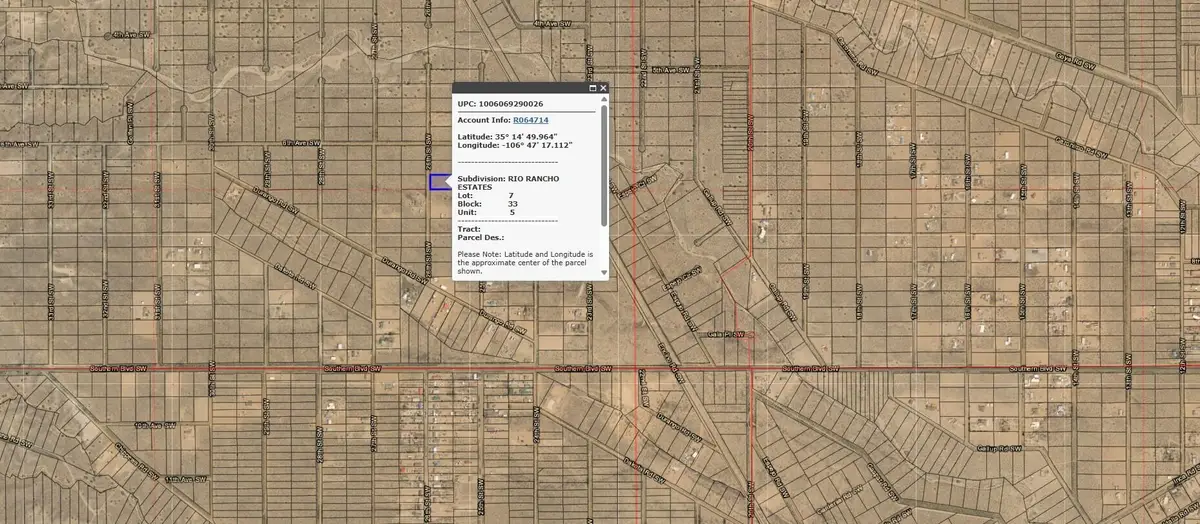The width and height of the screenshot is (1200, 524).
Task: Click the Parcel Des. label
Action: point(481,237)
